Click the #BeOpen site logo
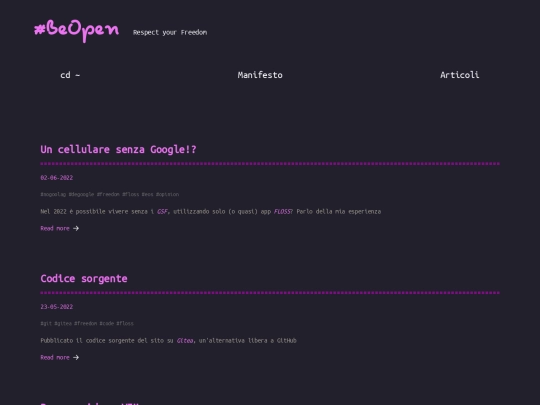Viewport: 540px width, 405px height. 76,31
